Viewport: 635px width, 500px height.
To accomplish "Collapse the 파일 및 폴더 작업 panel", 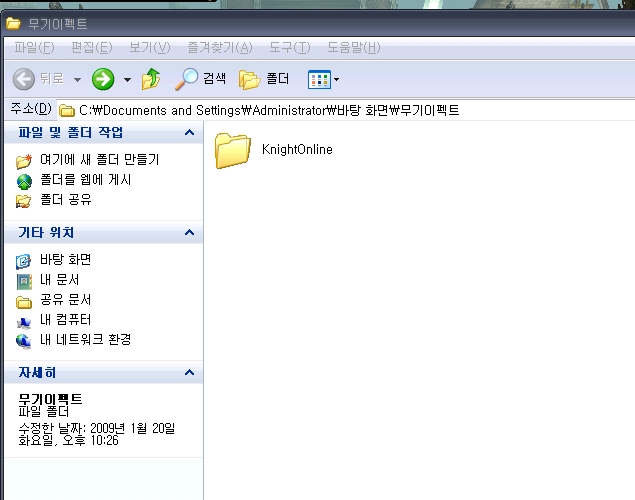I will pos(189,132).
